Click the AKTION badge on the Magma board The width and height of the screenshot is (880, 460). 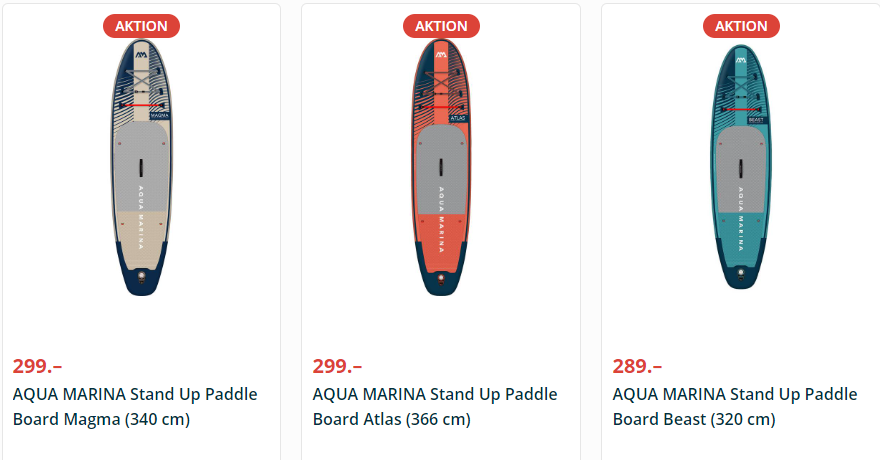tap(141, 26)
